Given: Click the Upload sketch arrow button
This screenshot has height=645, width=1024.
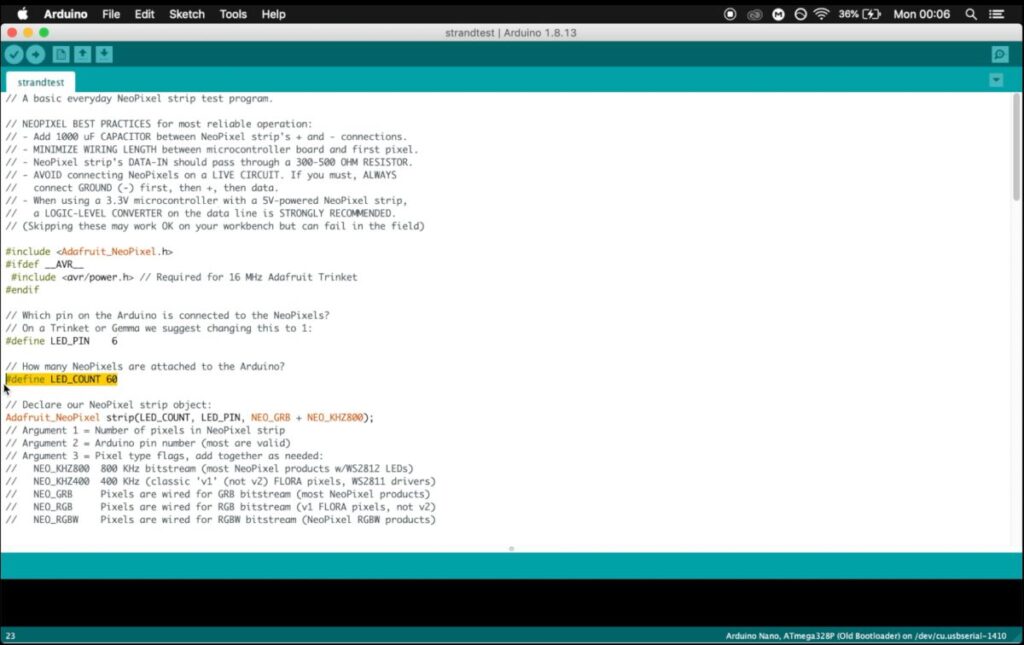Looking at the screenshot, I should pos(36,55).
